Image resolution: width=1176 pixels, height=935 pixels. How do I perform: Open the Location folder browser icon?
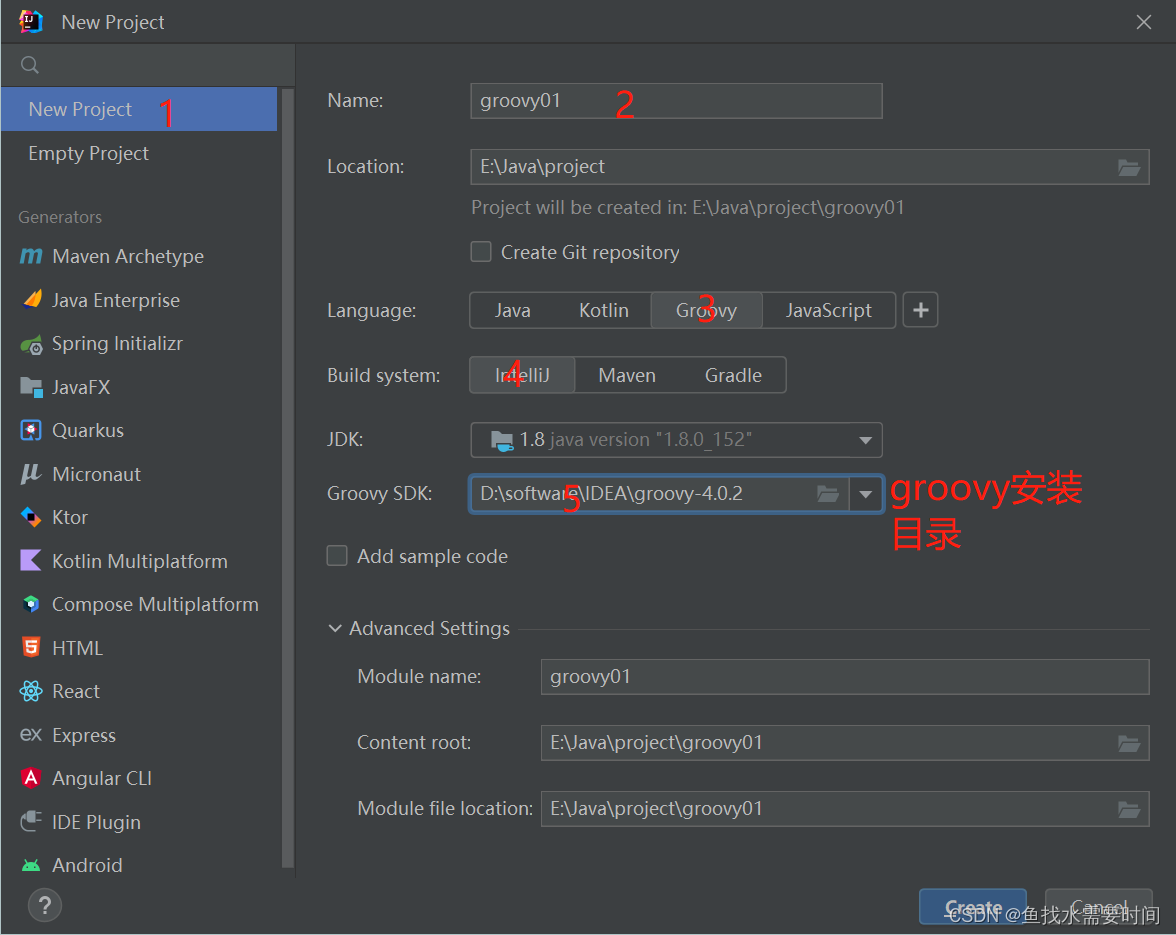(1129, 167)
